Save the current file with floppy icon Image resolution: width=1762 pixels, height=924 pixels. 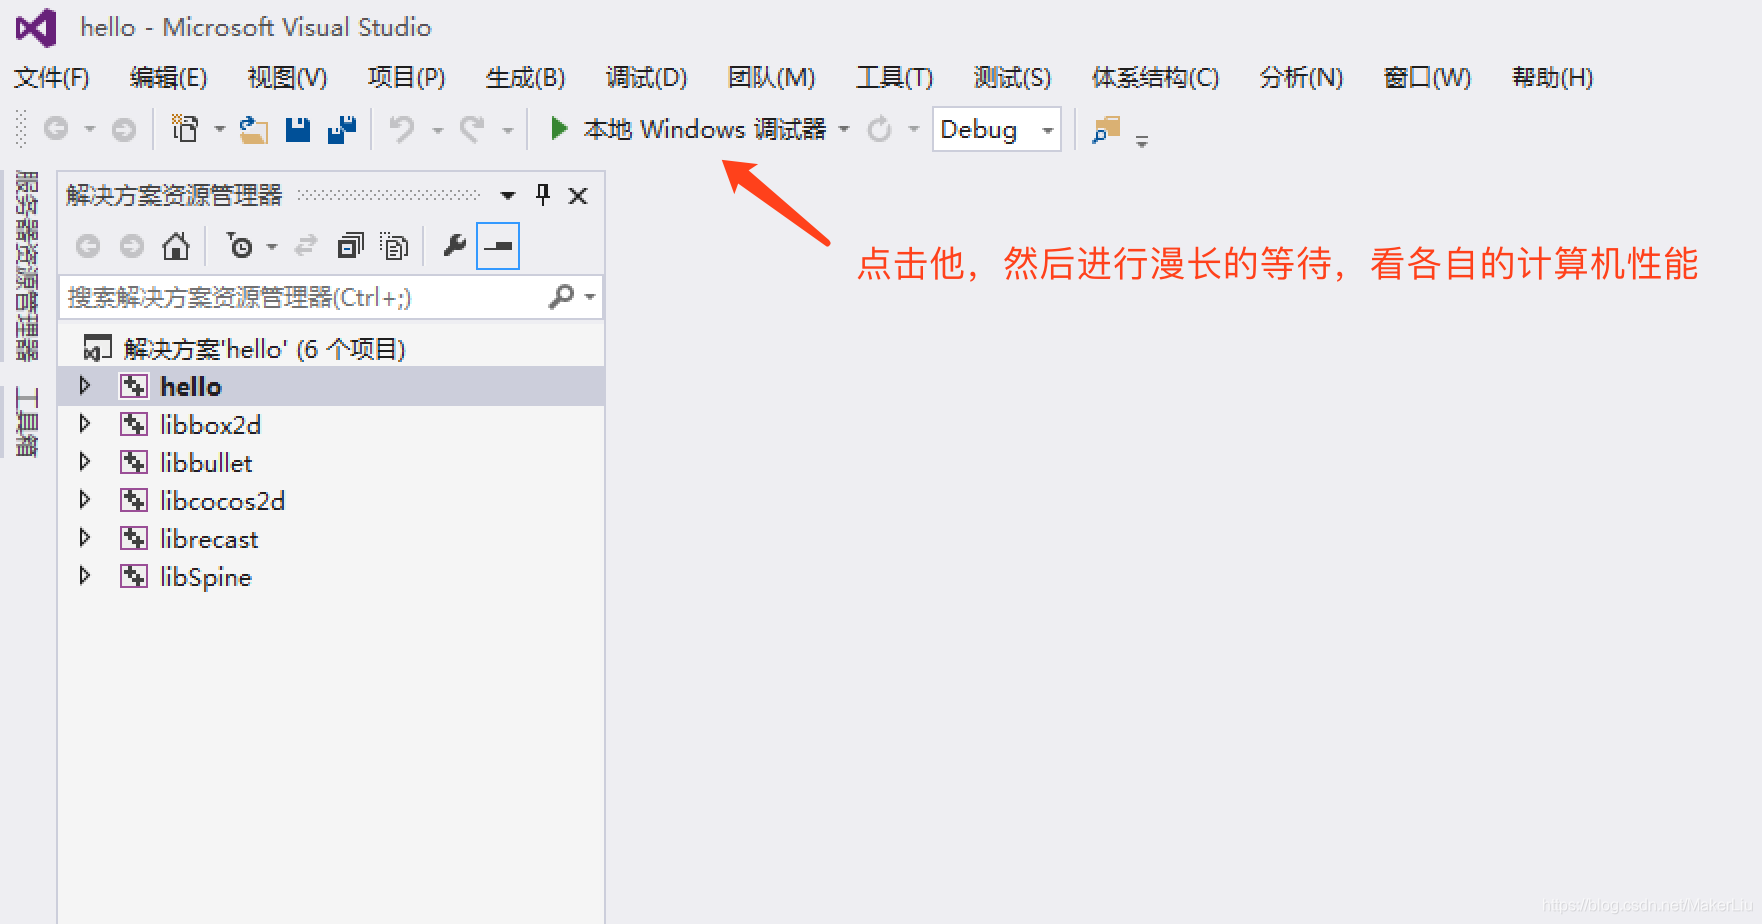[x=298, y=130]
